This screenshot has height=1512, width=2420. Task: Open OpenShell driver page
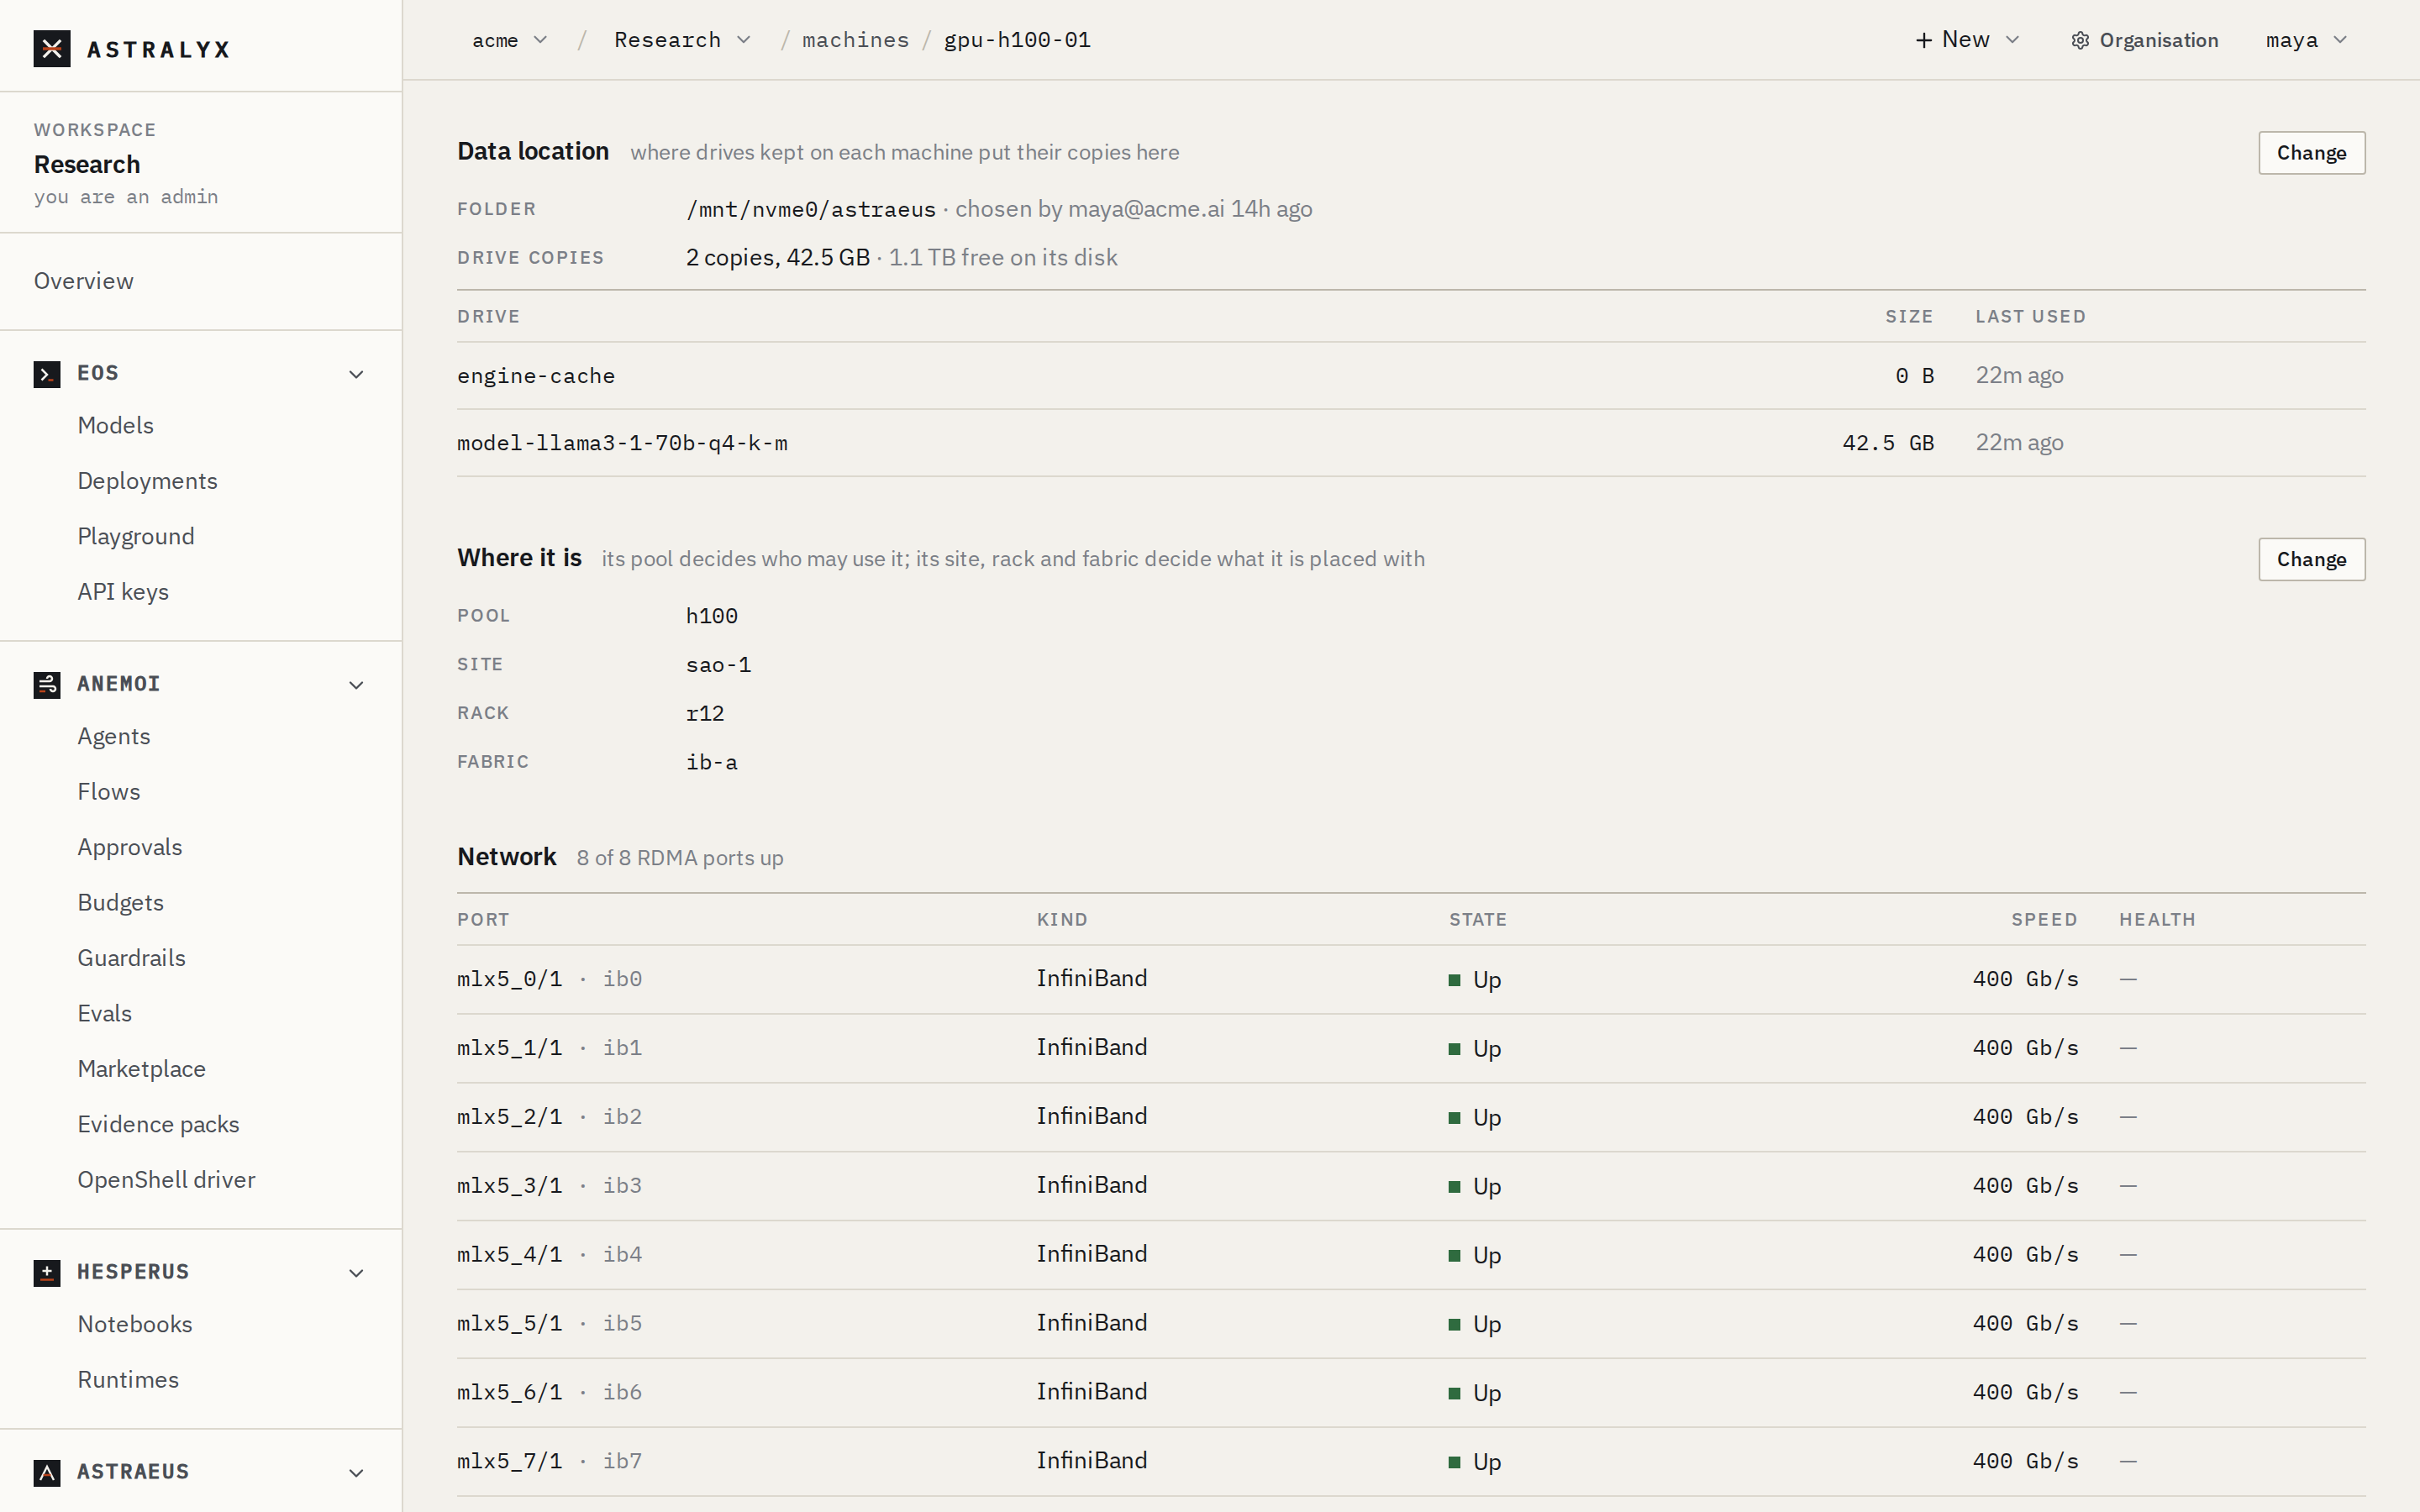167,1180
